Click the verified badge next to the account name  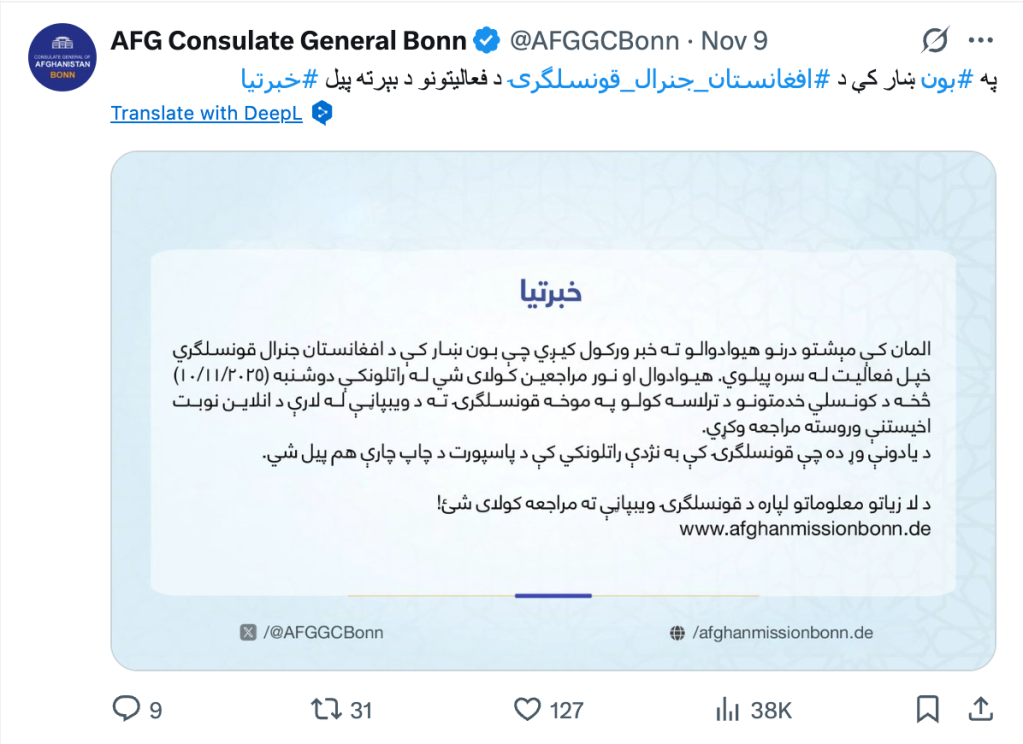[486, 40]
